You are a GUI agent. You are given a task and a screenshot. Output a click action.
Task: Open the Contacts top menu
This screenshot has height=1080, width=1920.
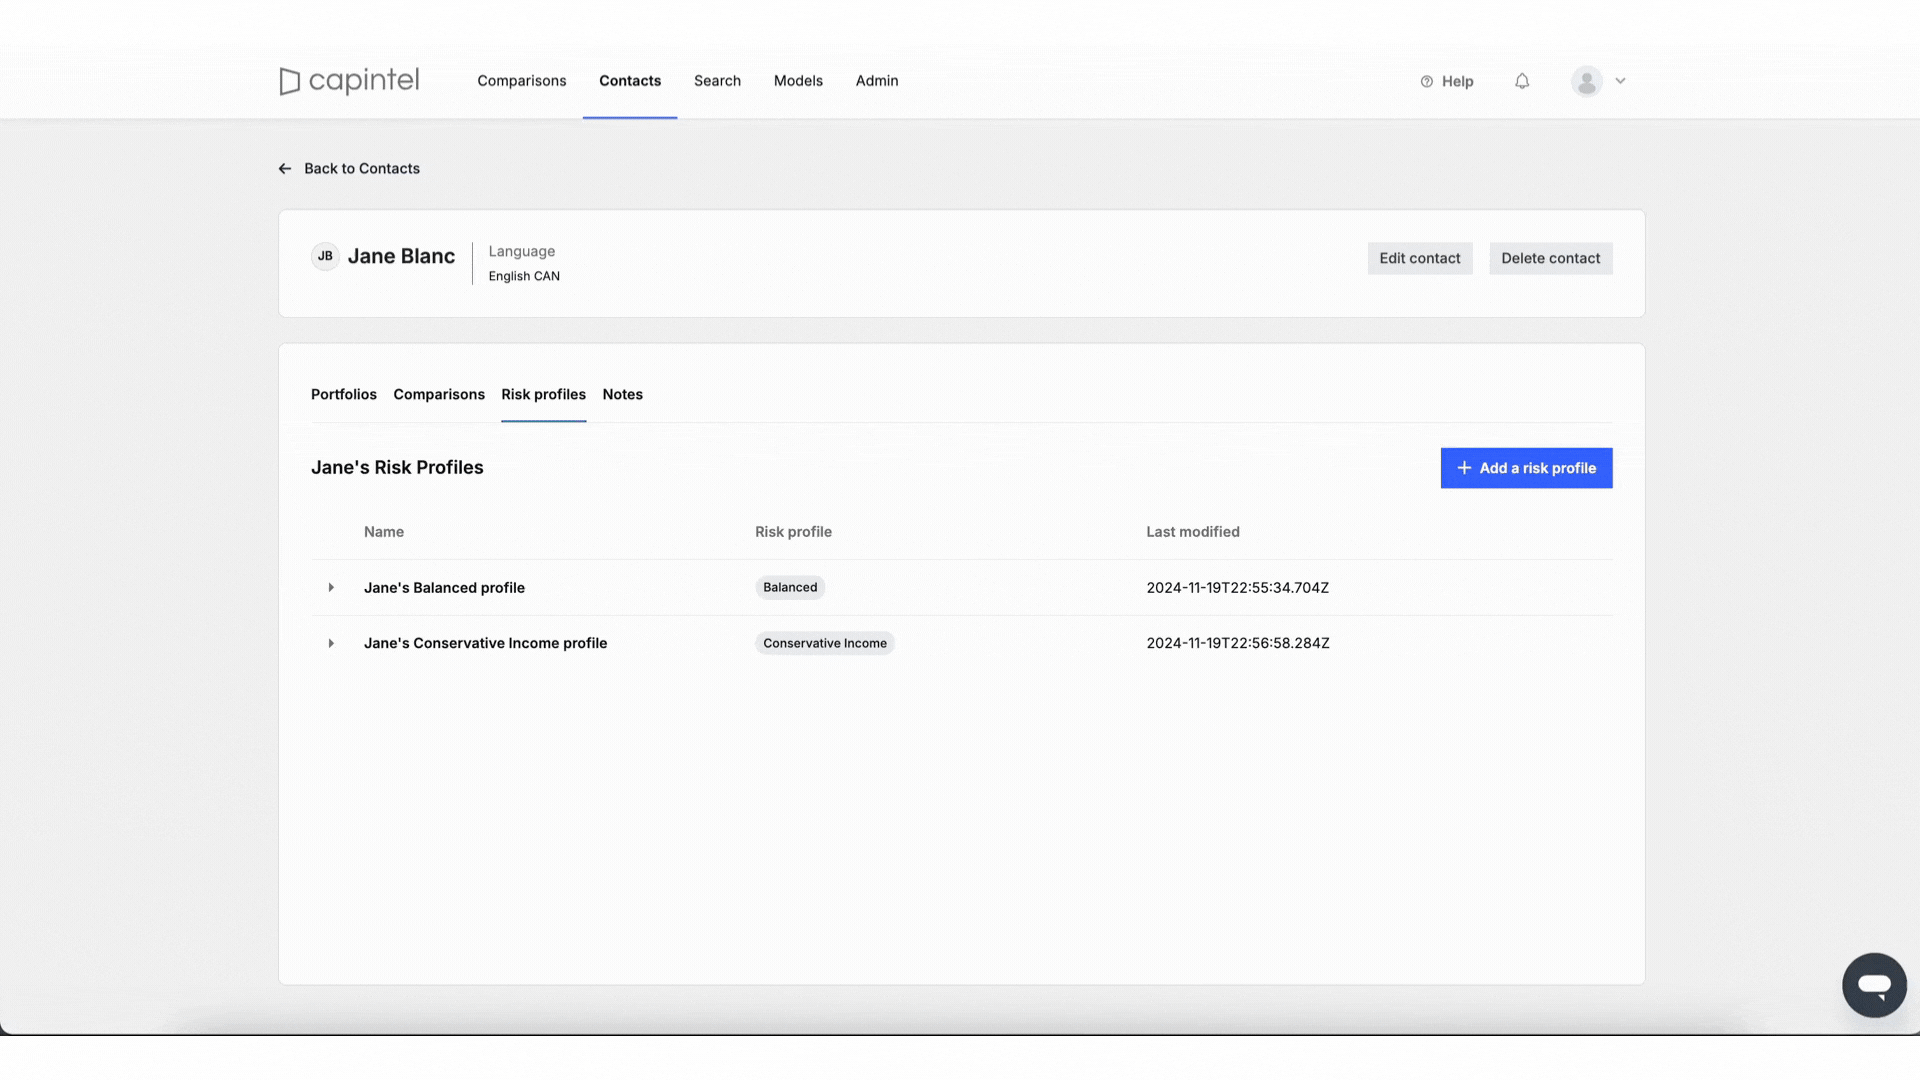click(630, 81)
